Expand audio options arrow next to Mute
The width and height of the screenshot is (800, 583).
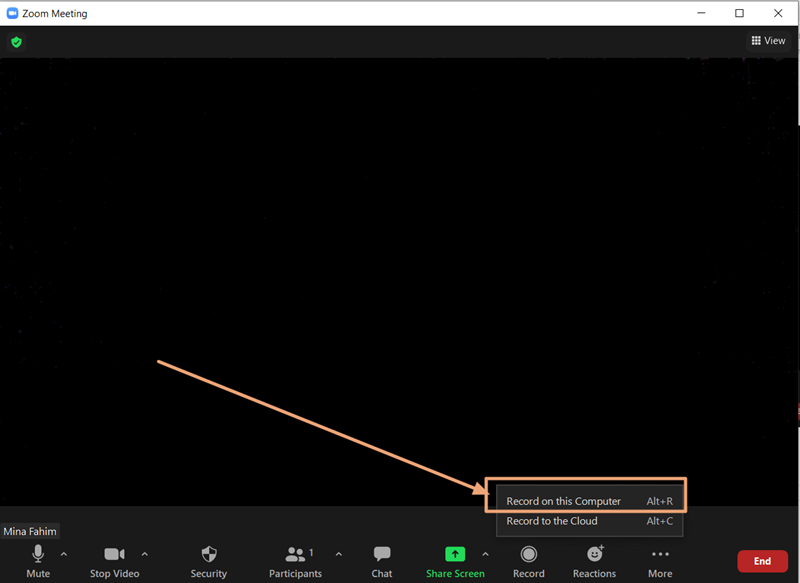(x=64, y=553)
